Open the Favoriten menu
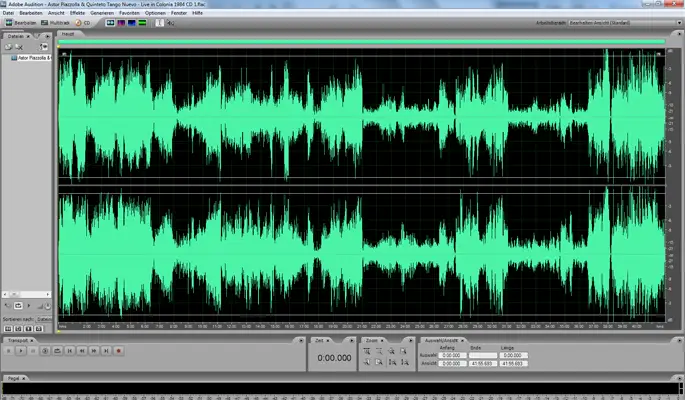The height and width of the screenshot is (400, 685). 129,13
